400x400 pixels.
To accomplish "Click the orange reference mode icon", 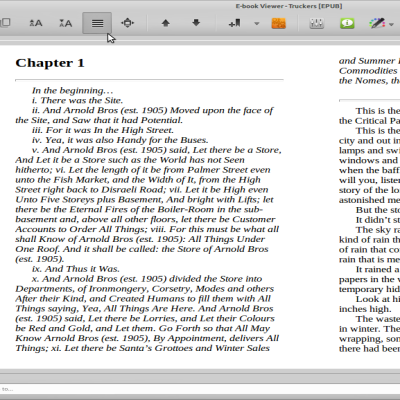I will (x=278, y=23).
